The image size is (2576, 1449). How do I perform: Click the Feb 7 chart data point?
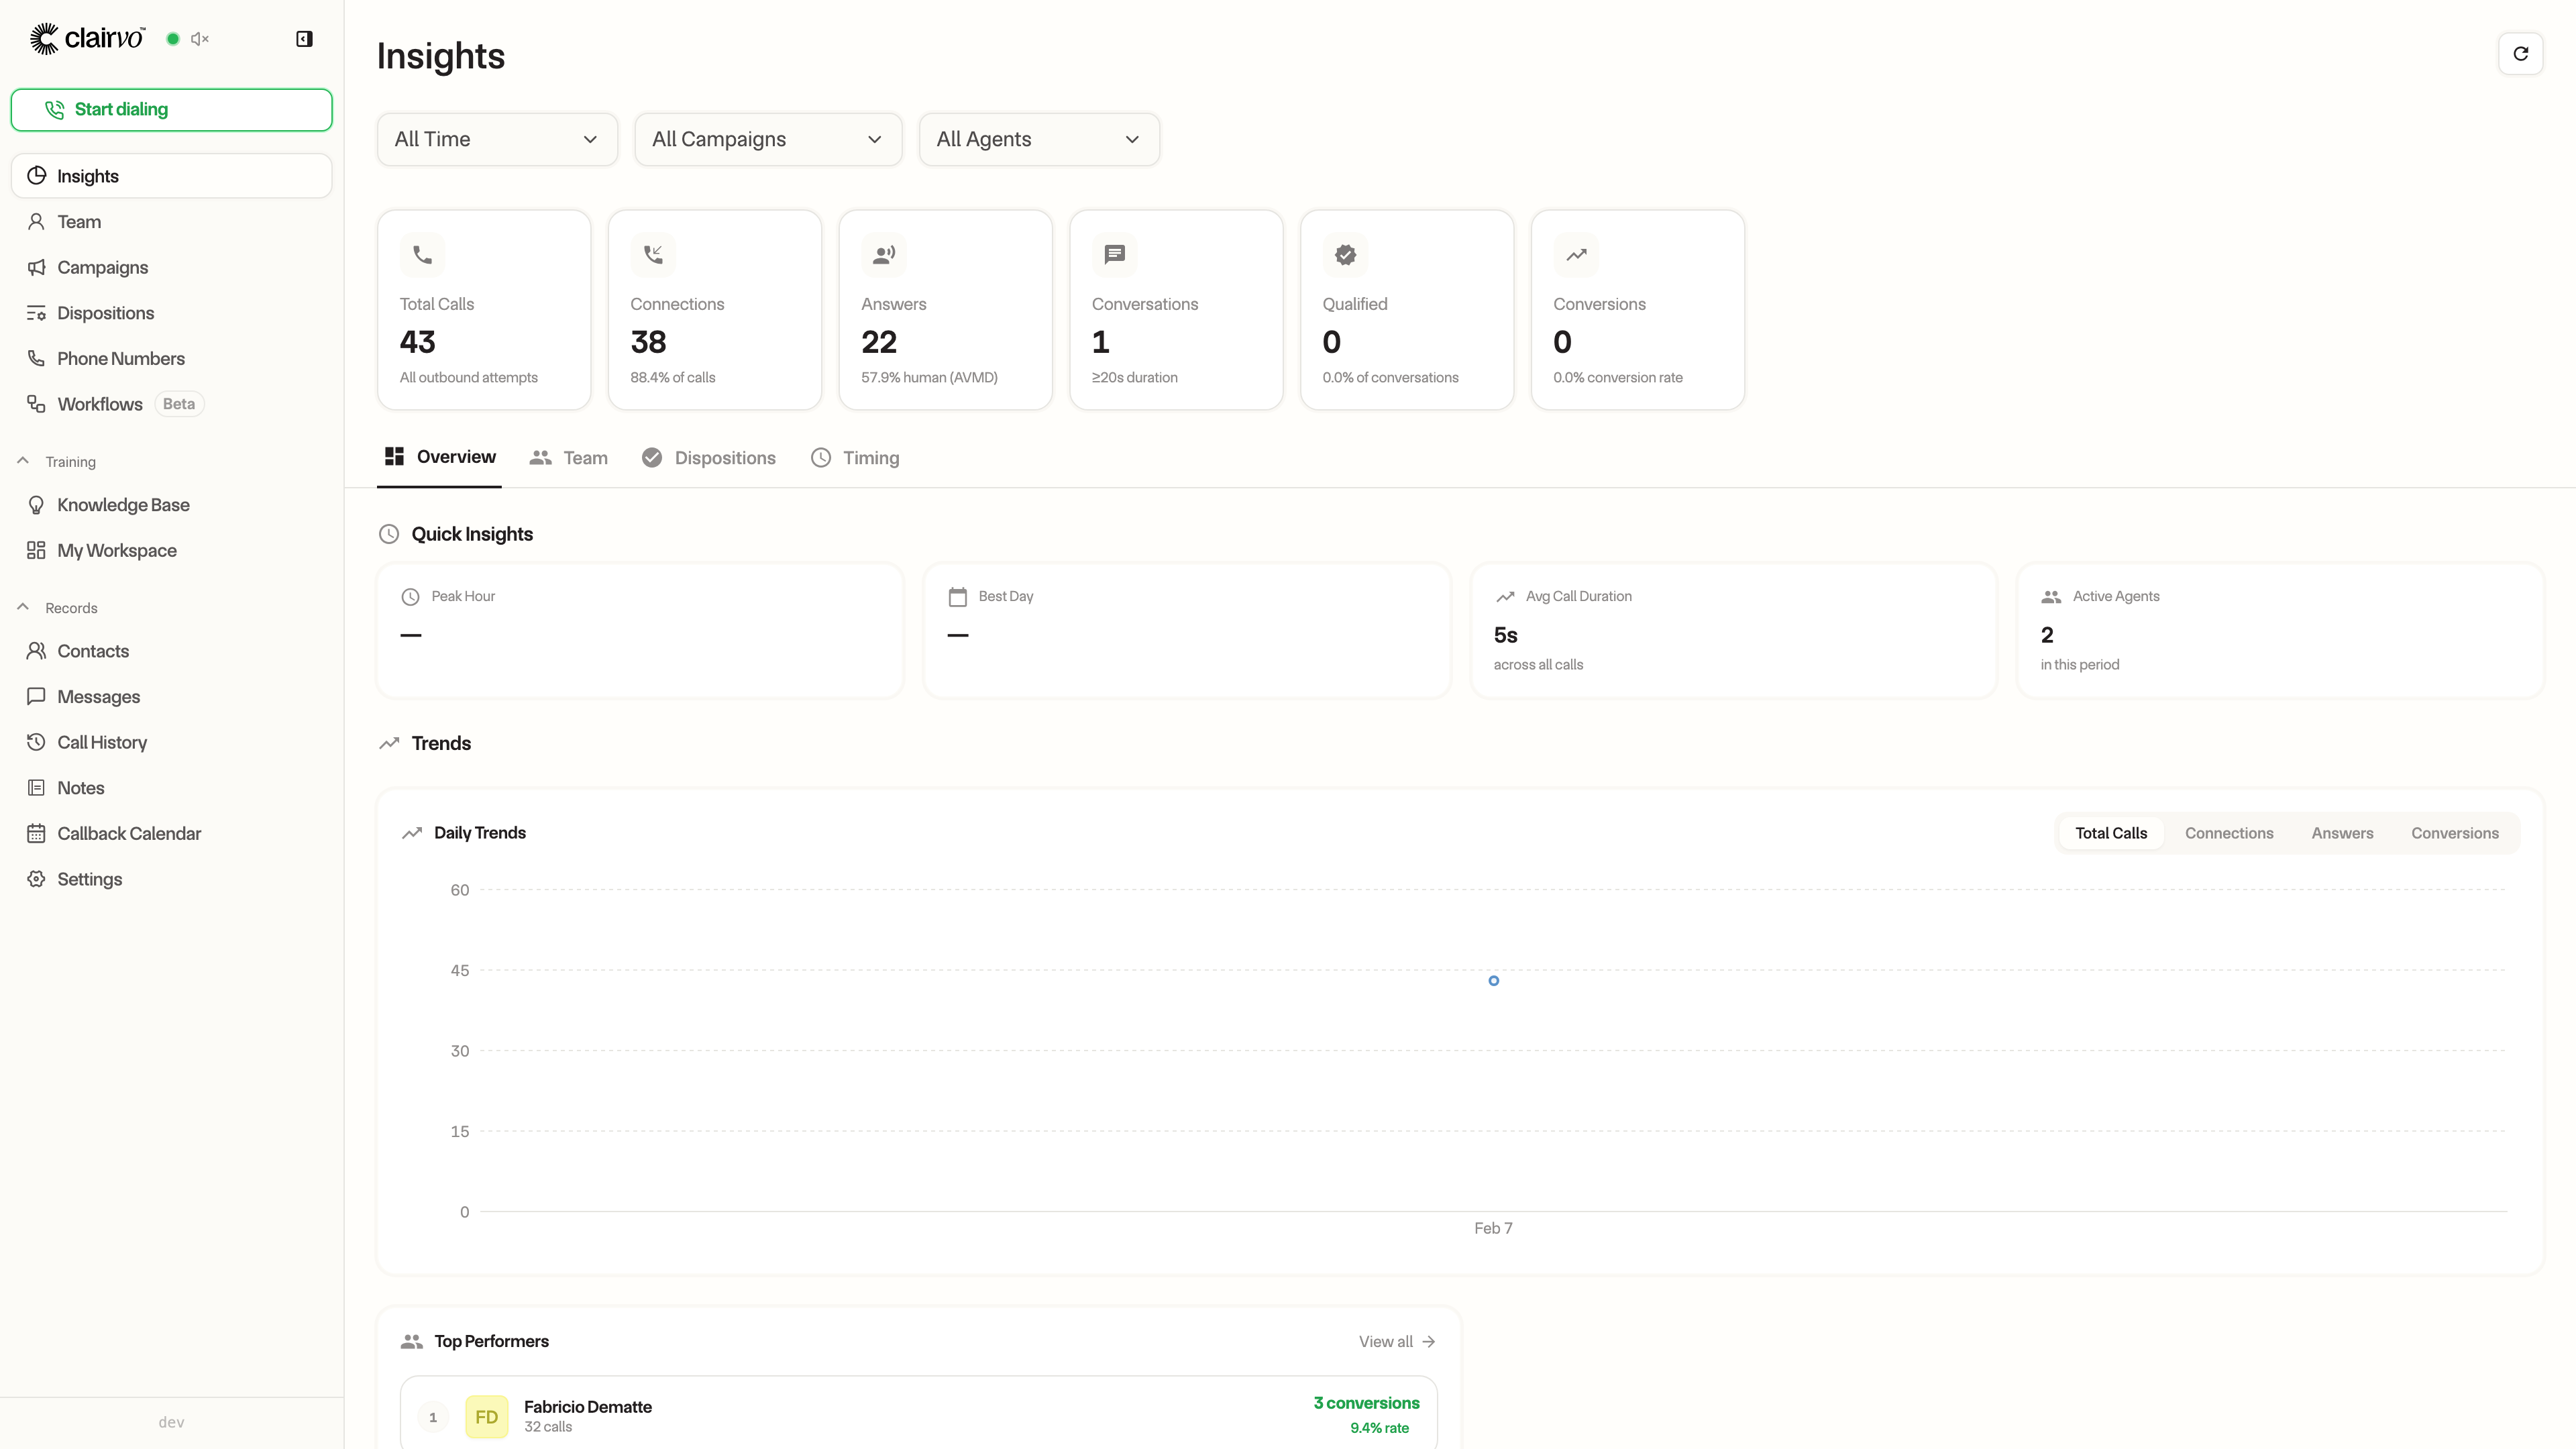(x=1493, y=981)
